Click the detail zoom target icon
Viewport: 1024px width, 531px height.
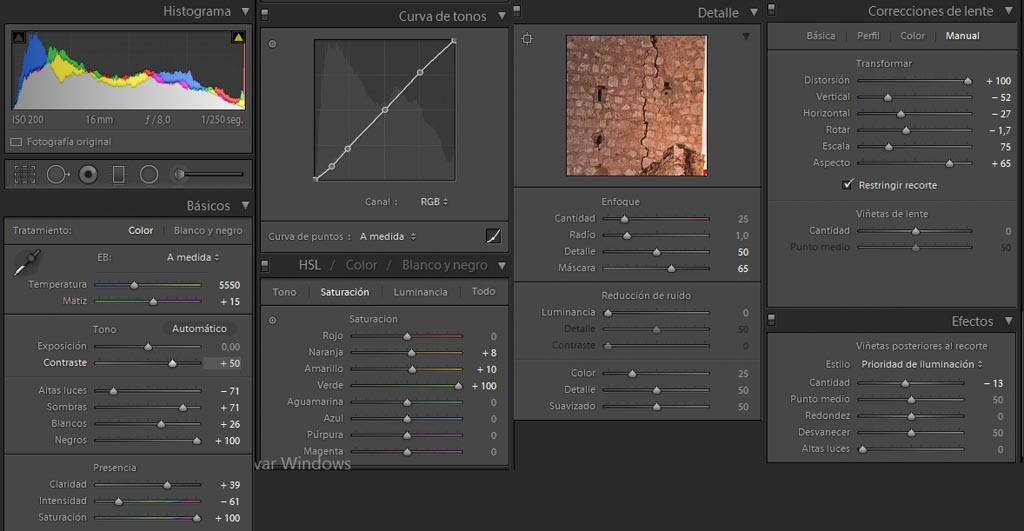pyautogui.click(x=528, y=39)
